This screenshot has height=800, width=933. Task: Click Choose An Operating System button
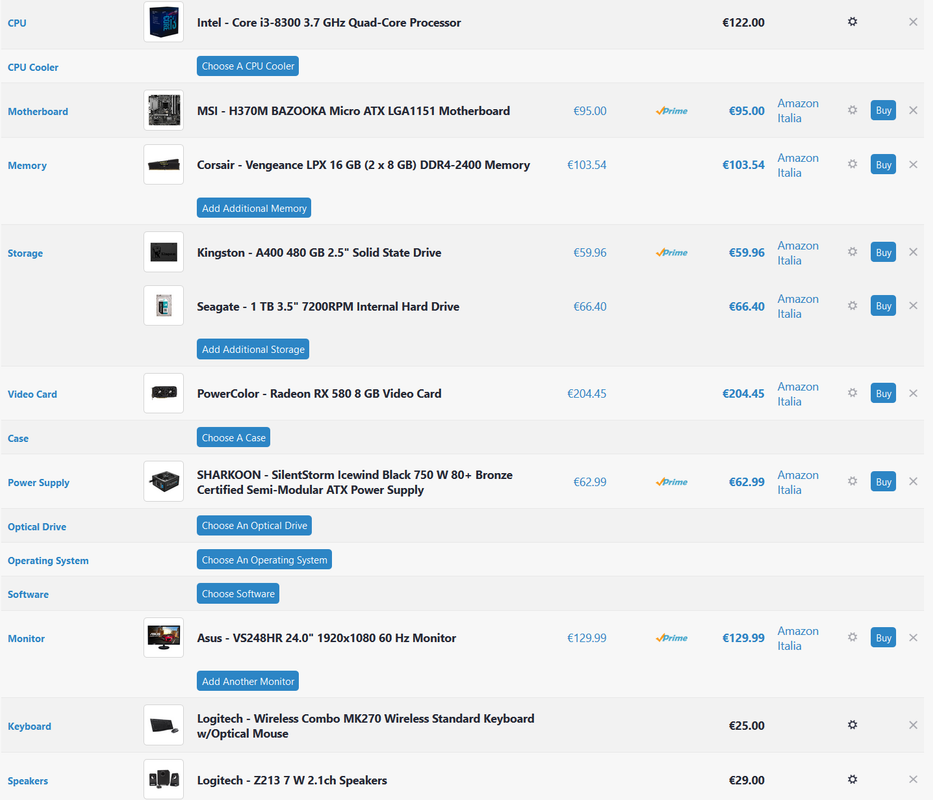(x=264, y=560)
